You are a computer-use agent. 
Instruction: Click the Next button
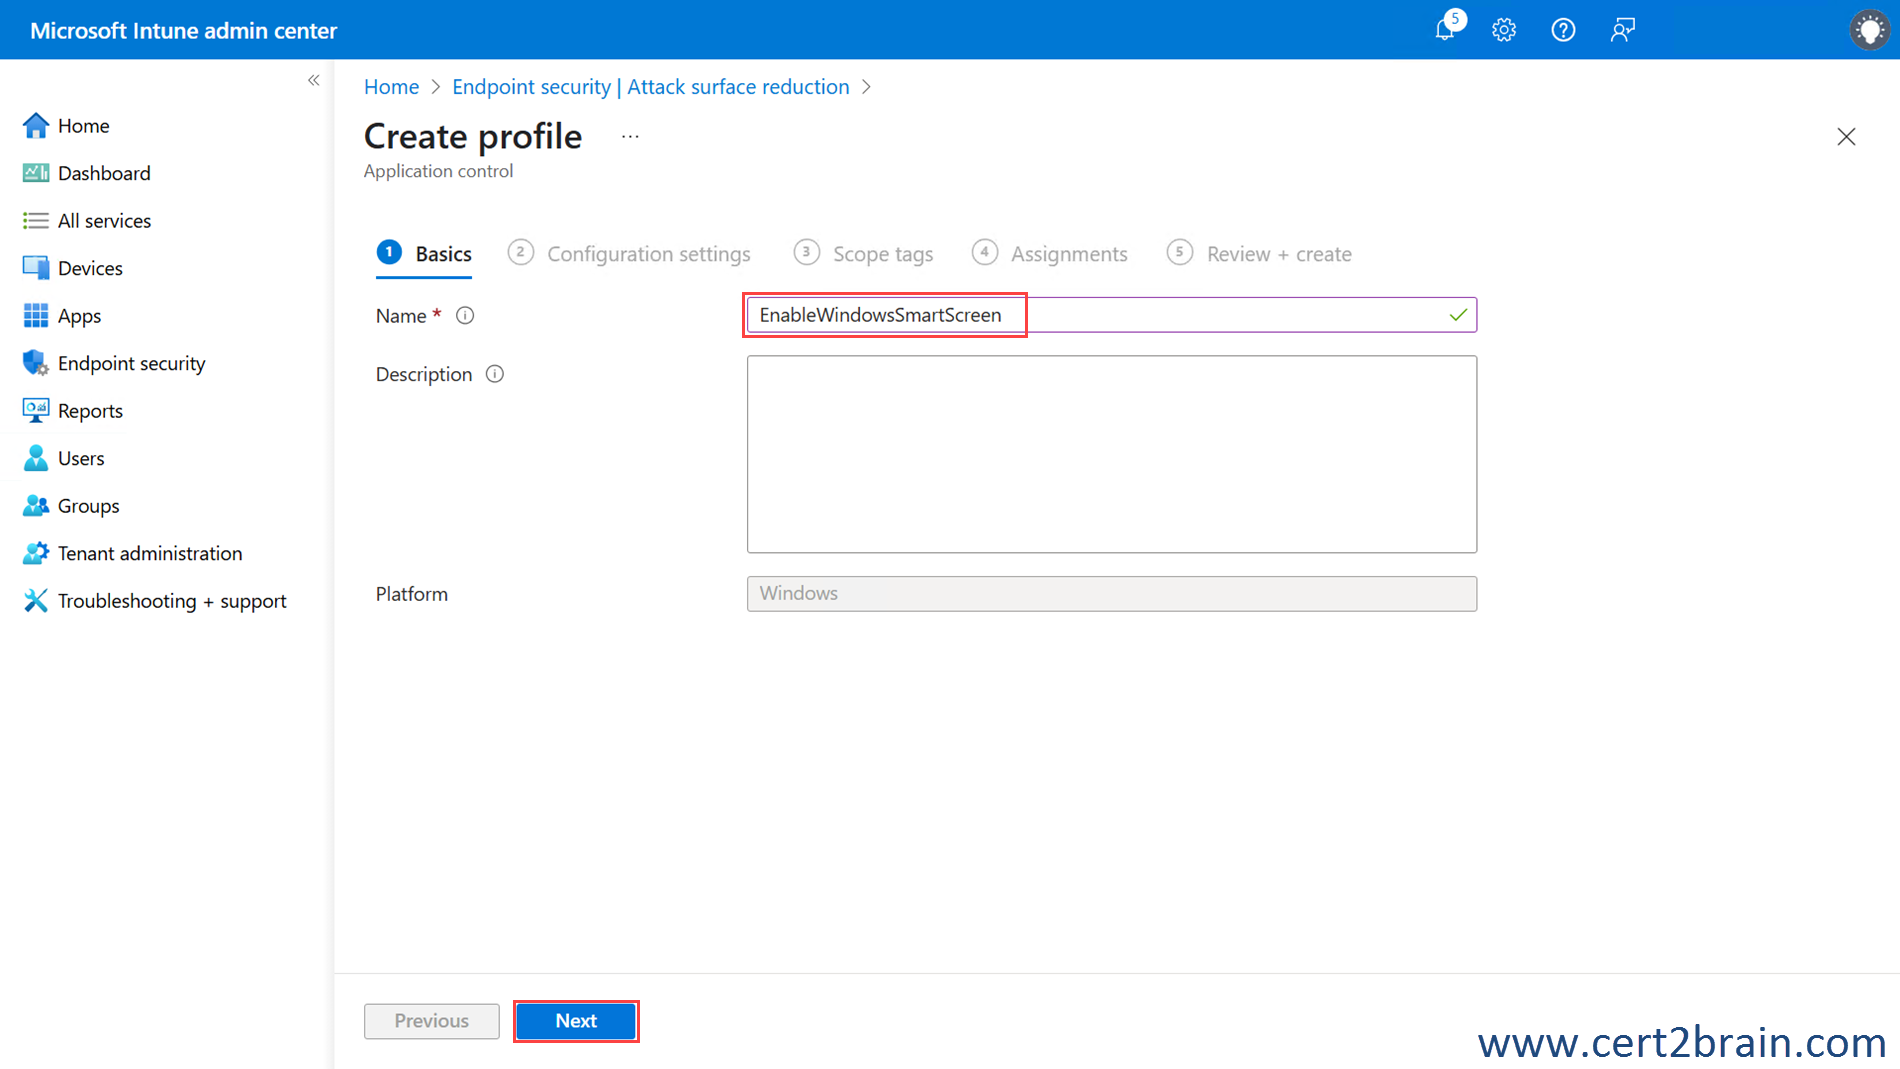pyautogui.click(x=576, y=1021)
